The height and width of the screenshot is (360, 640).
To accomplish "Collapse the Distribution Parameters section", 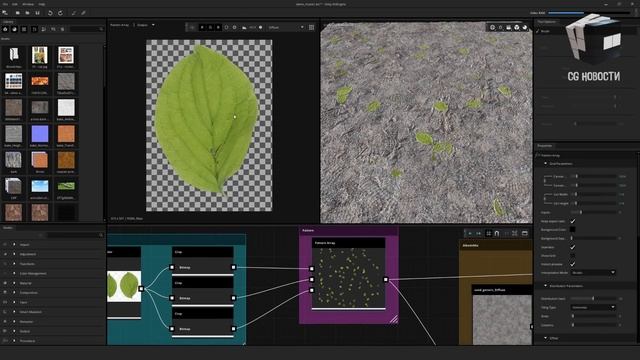I will pyautogui.click(x=546, y=286).
